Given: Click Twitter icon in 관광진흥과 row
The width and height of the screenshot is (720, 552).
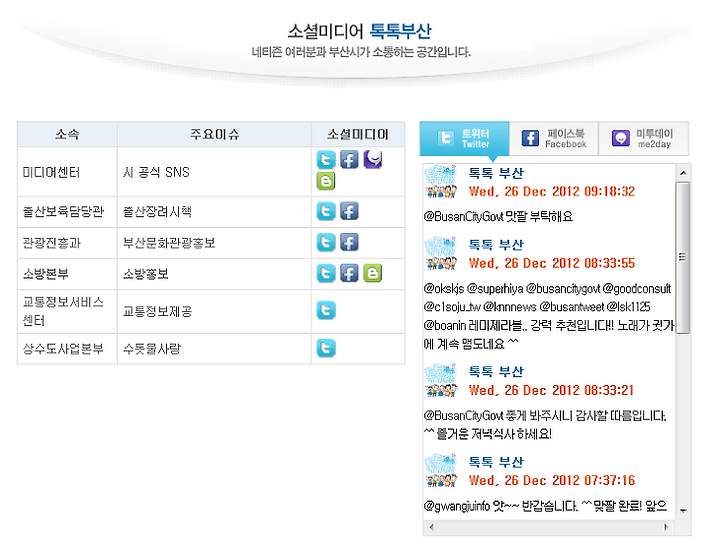Looking at the screenshot, I should [326, 242].
